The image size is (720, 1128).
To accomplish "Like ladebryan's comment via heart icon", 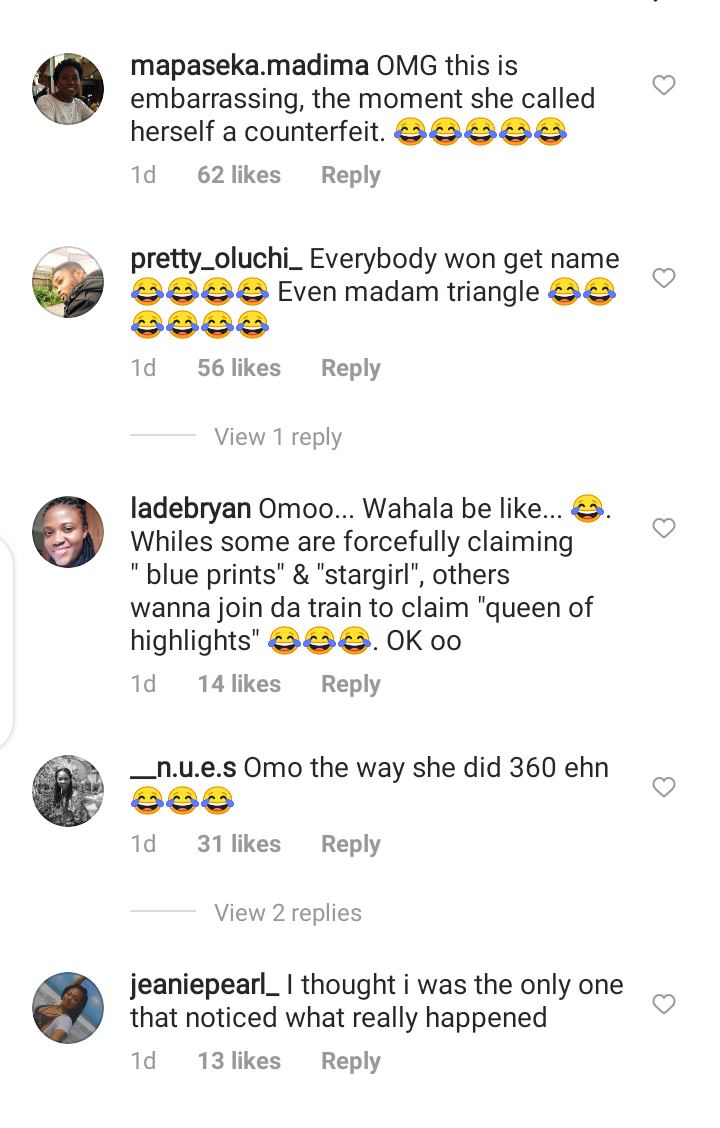I will pos(663,528).
